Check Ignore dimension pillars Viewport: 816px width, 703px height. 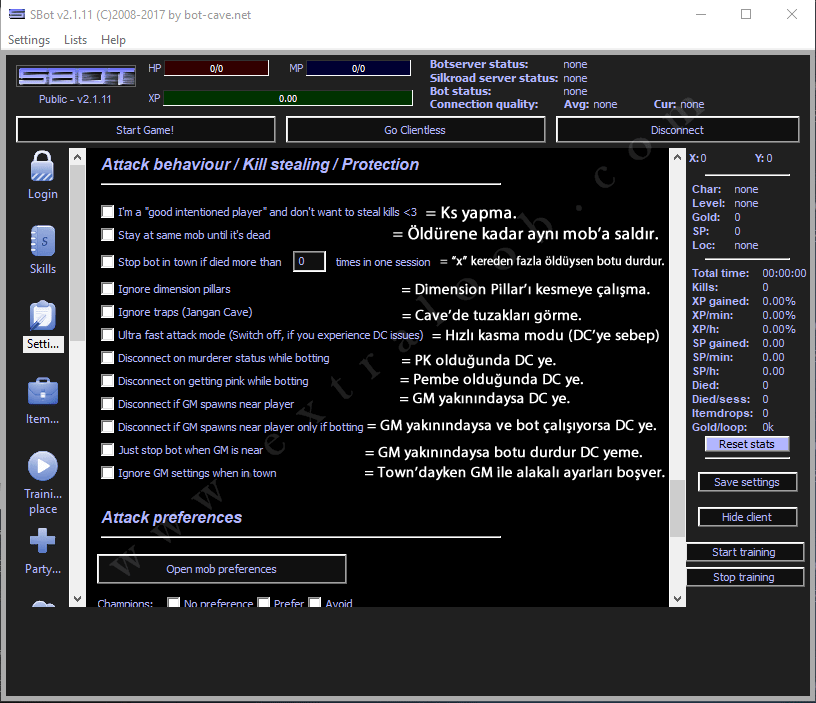pos(108,289)
